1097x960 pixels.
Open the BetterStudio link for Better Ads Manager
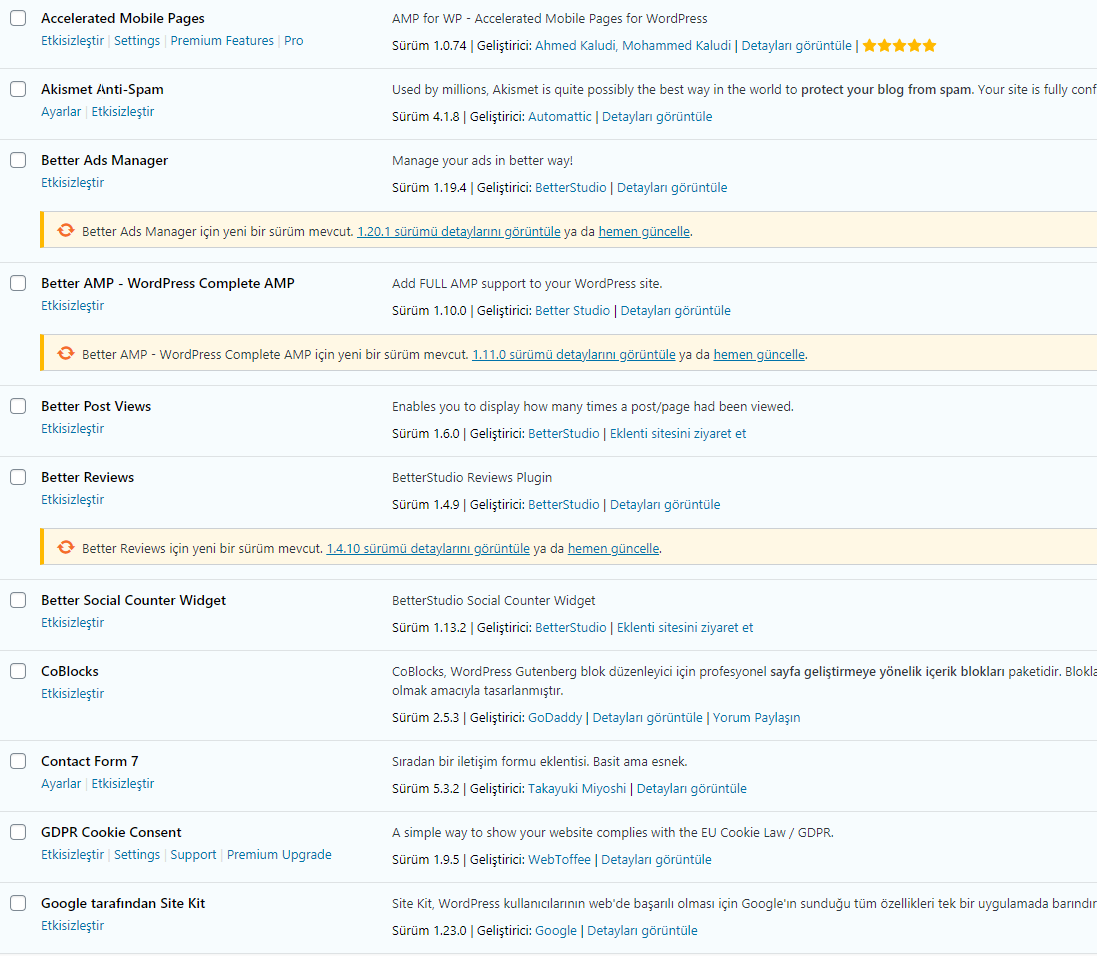[570, 188]
